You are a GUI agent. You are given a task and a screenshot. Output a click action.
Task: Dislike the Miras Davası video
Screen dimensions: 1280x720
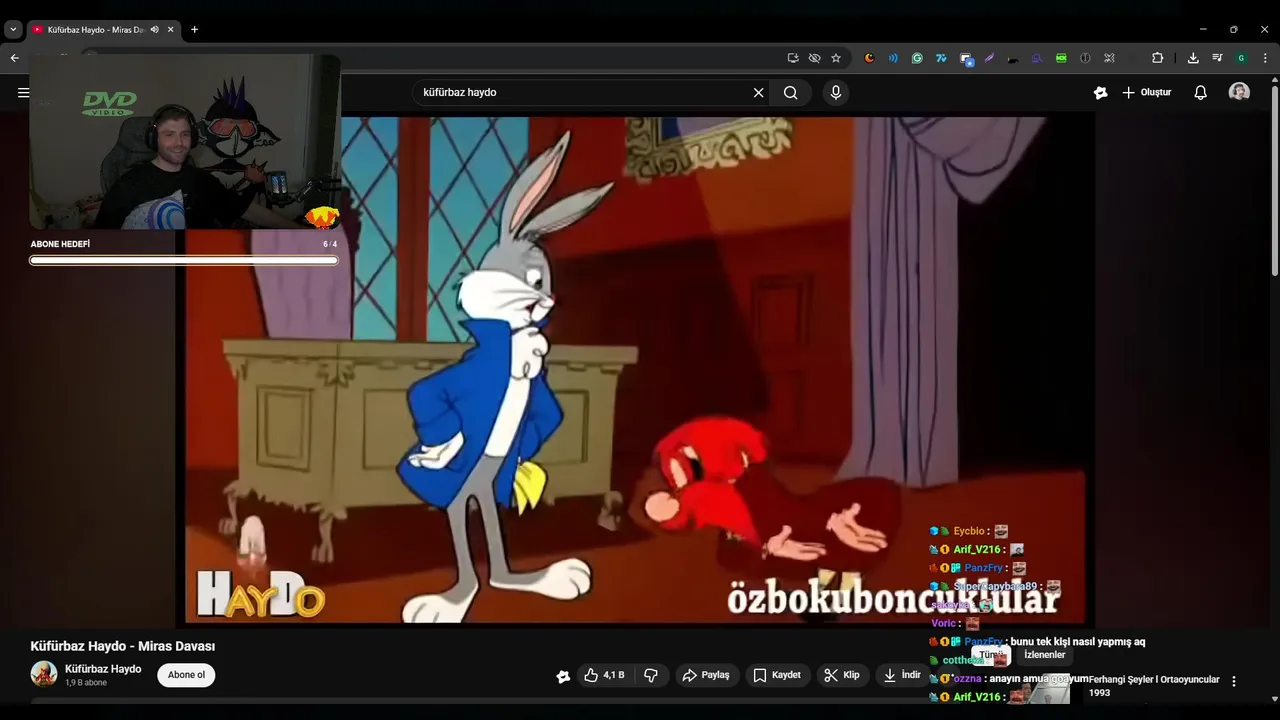point(651,675)
